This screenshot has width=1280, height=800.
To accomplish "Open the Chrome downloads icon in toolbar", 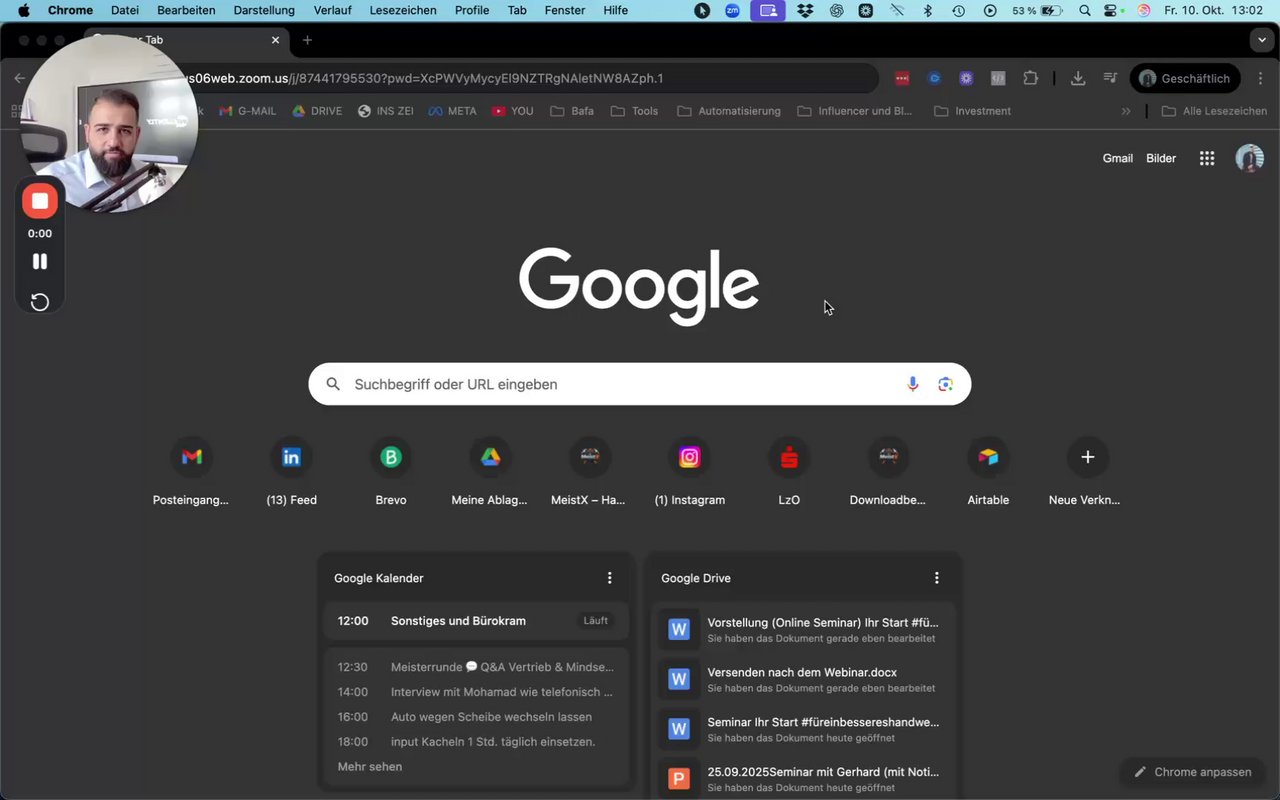I will click(x=1078, y=78).
